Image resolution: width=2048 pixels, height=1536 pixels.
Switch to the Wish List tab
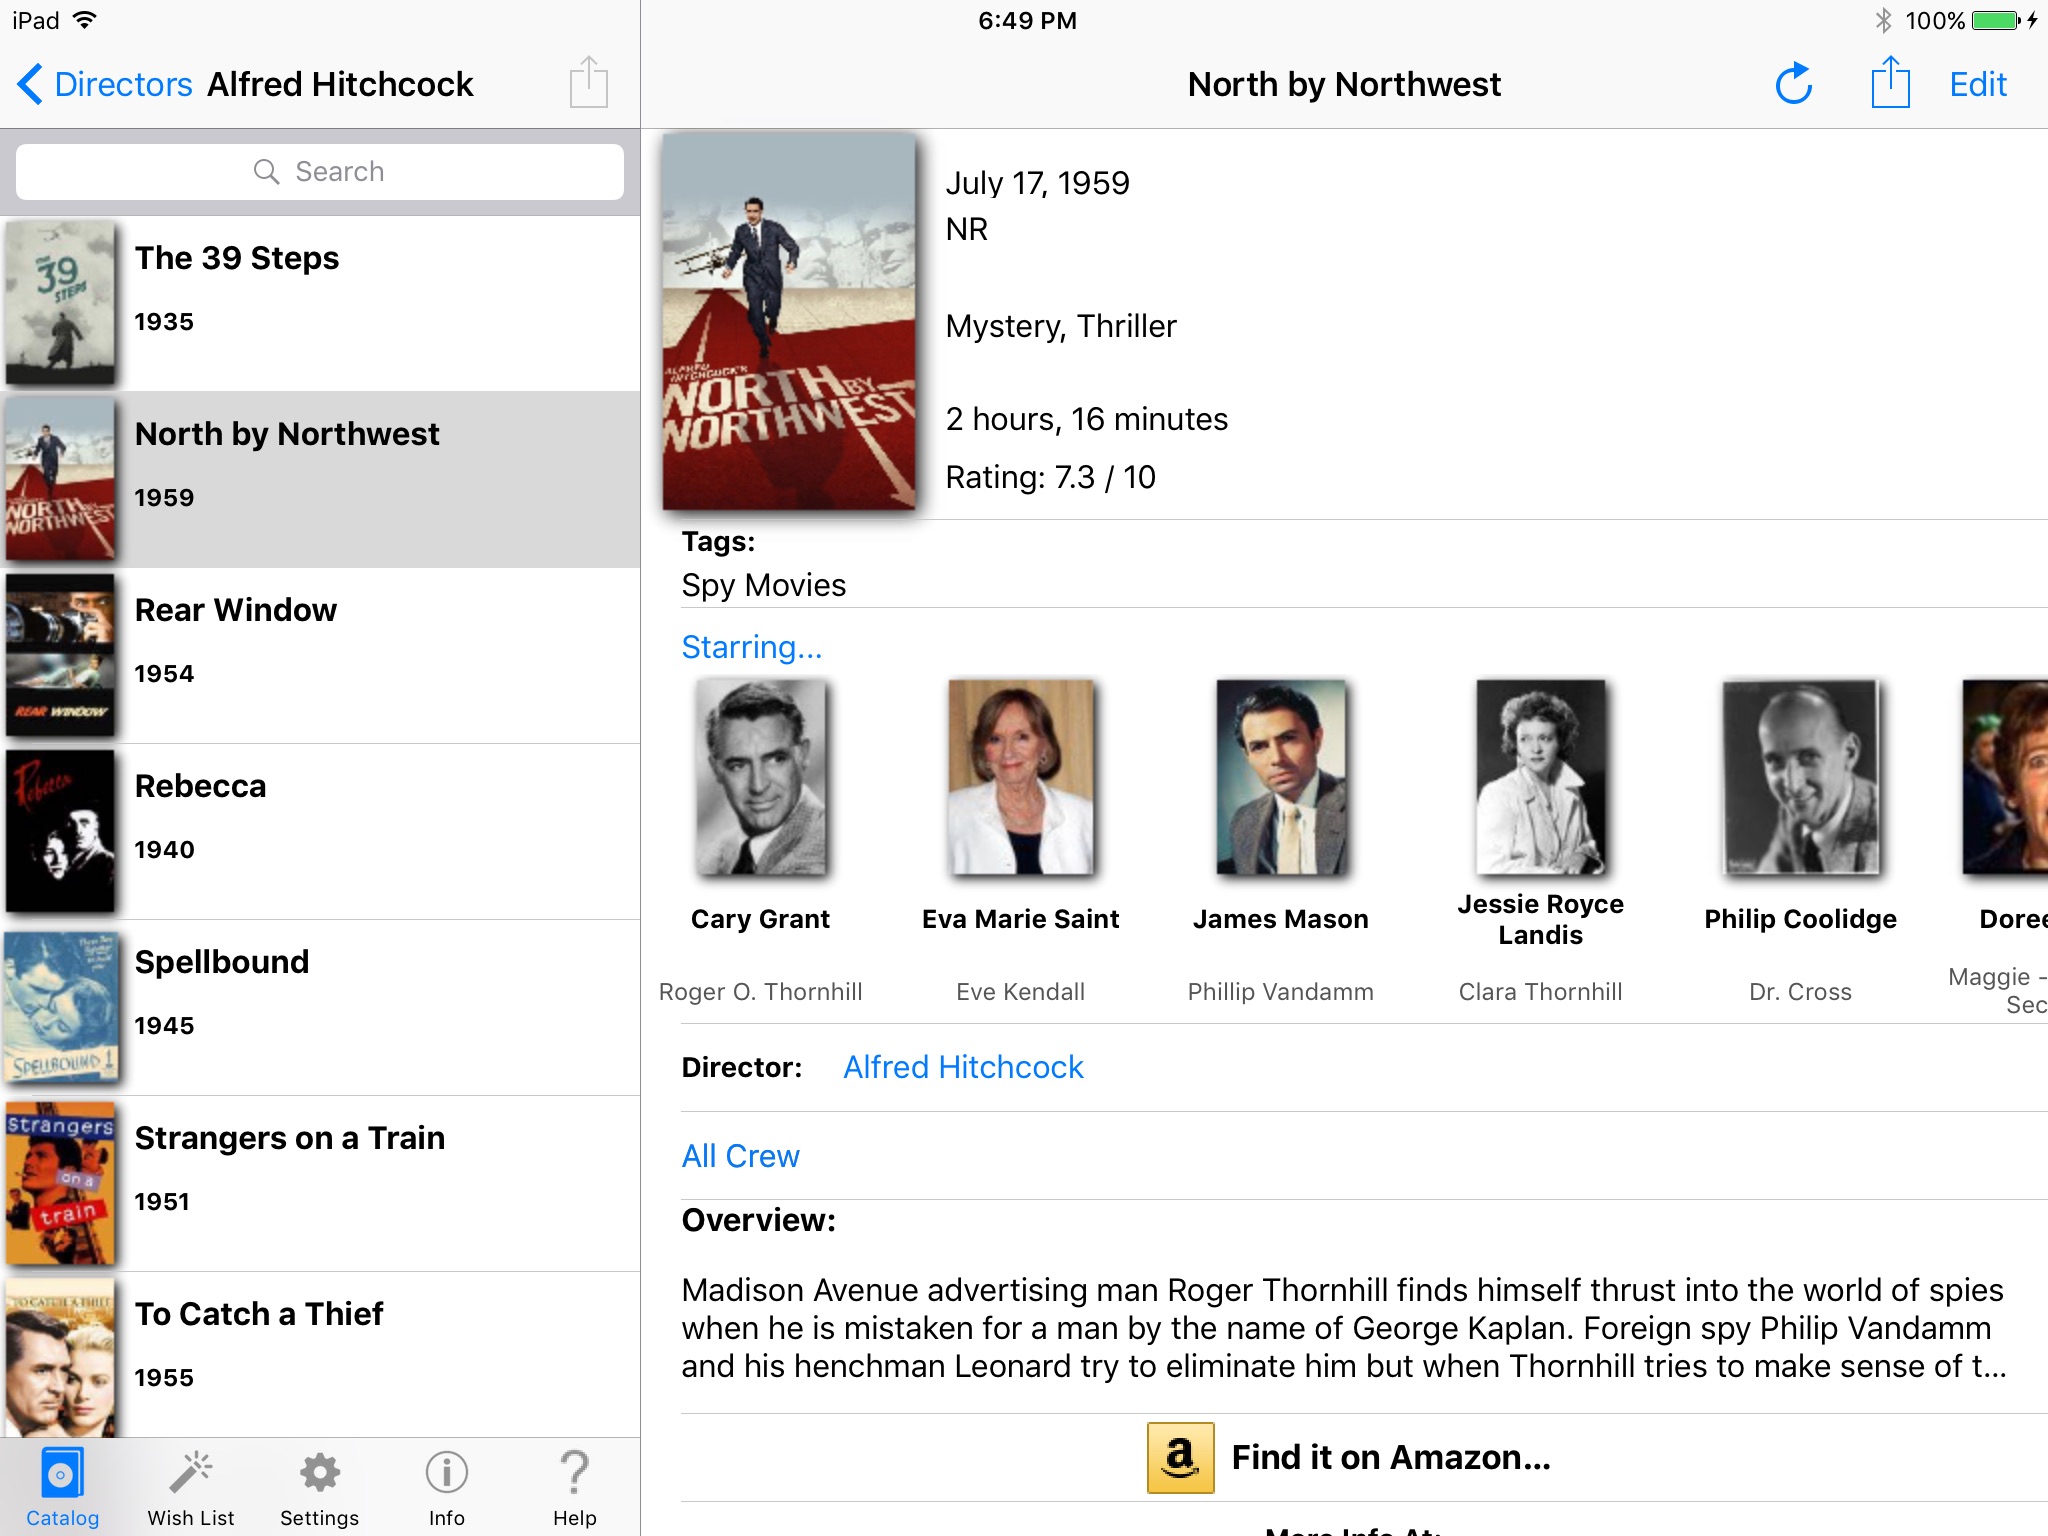[191, 1488]
